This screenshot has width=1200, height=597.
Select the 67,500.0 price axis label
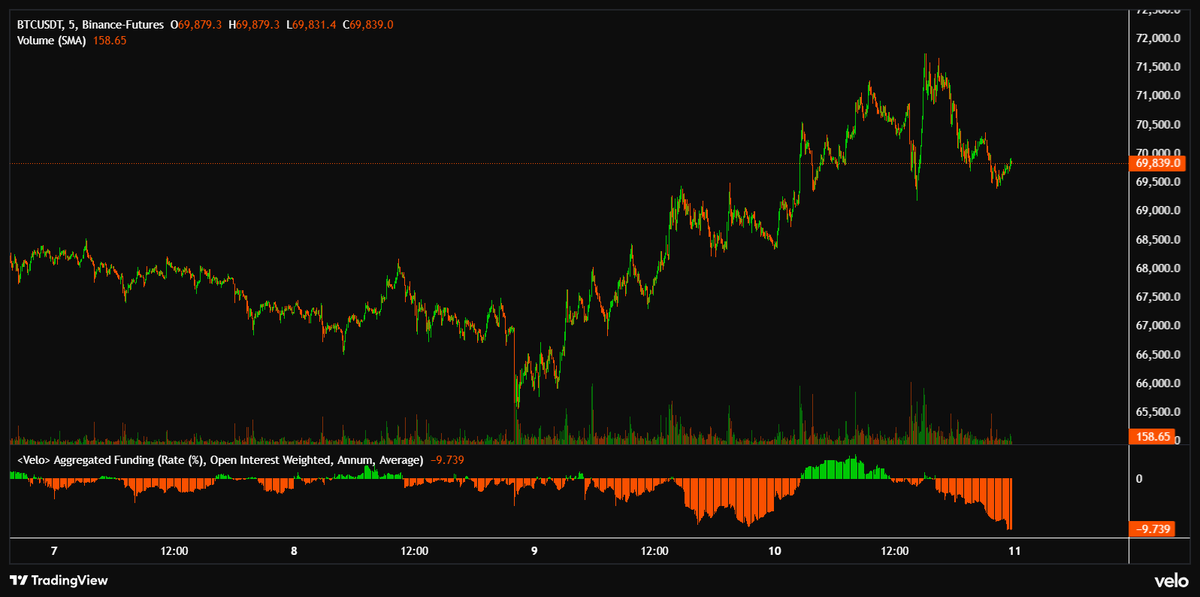click(1160, 297)
